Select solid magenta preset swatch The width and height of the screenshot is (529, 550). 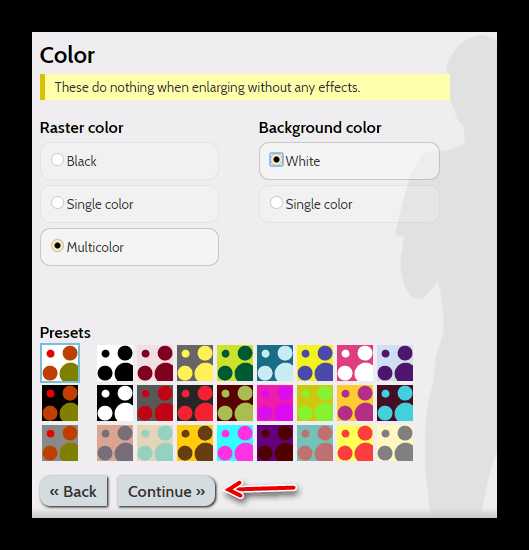click(275, 403)
